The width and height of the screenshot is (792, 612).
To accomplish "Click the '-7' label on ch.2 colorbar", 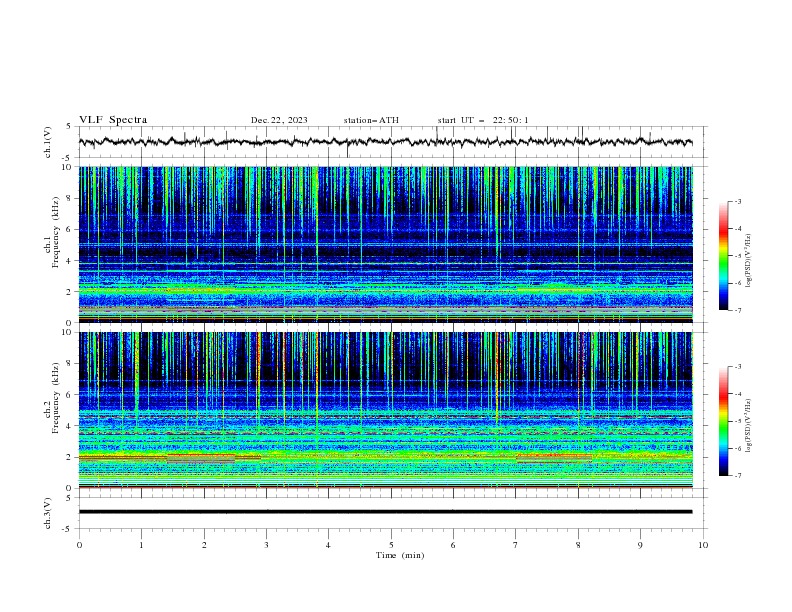I will [x=737, y=476].
